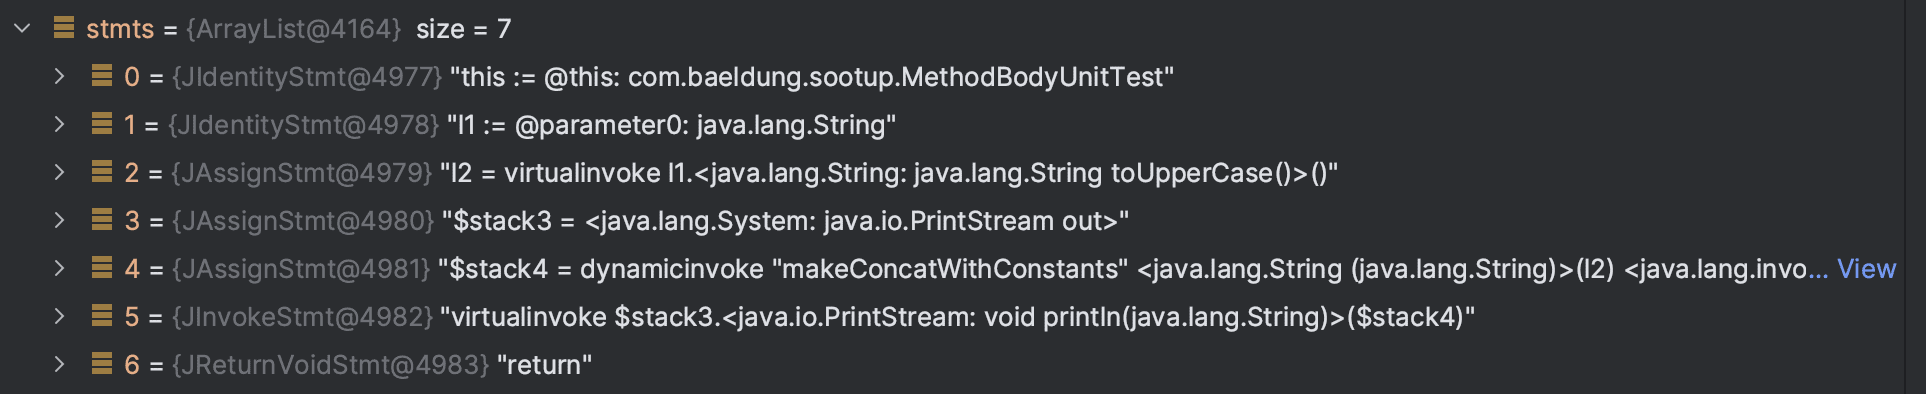Click the field icon of element 0
The width and height of the screenshot is (1926, 394).
pos(102,76)
